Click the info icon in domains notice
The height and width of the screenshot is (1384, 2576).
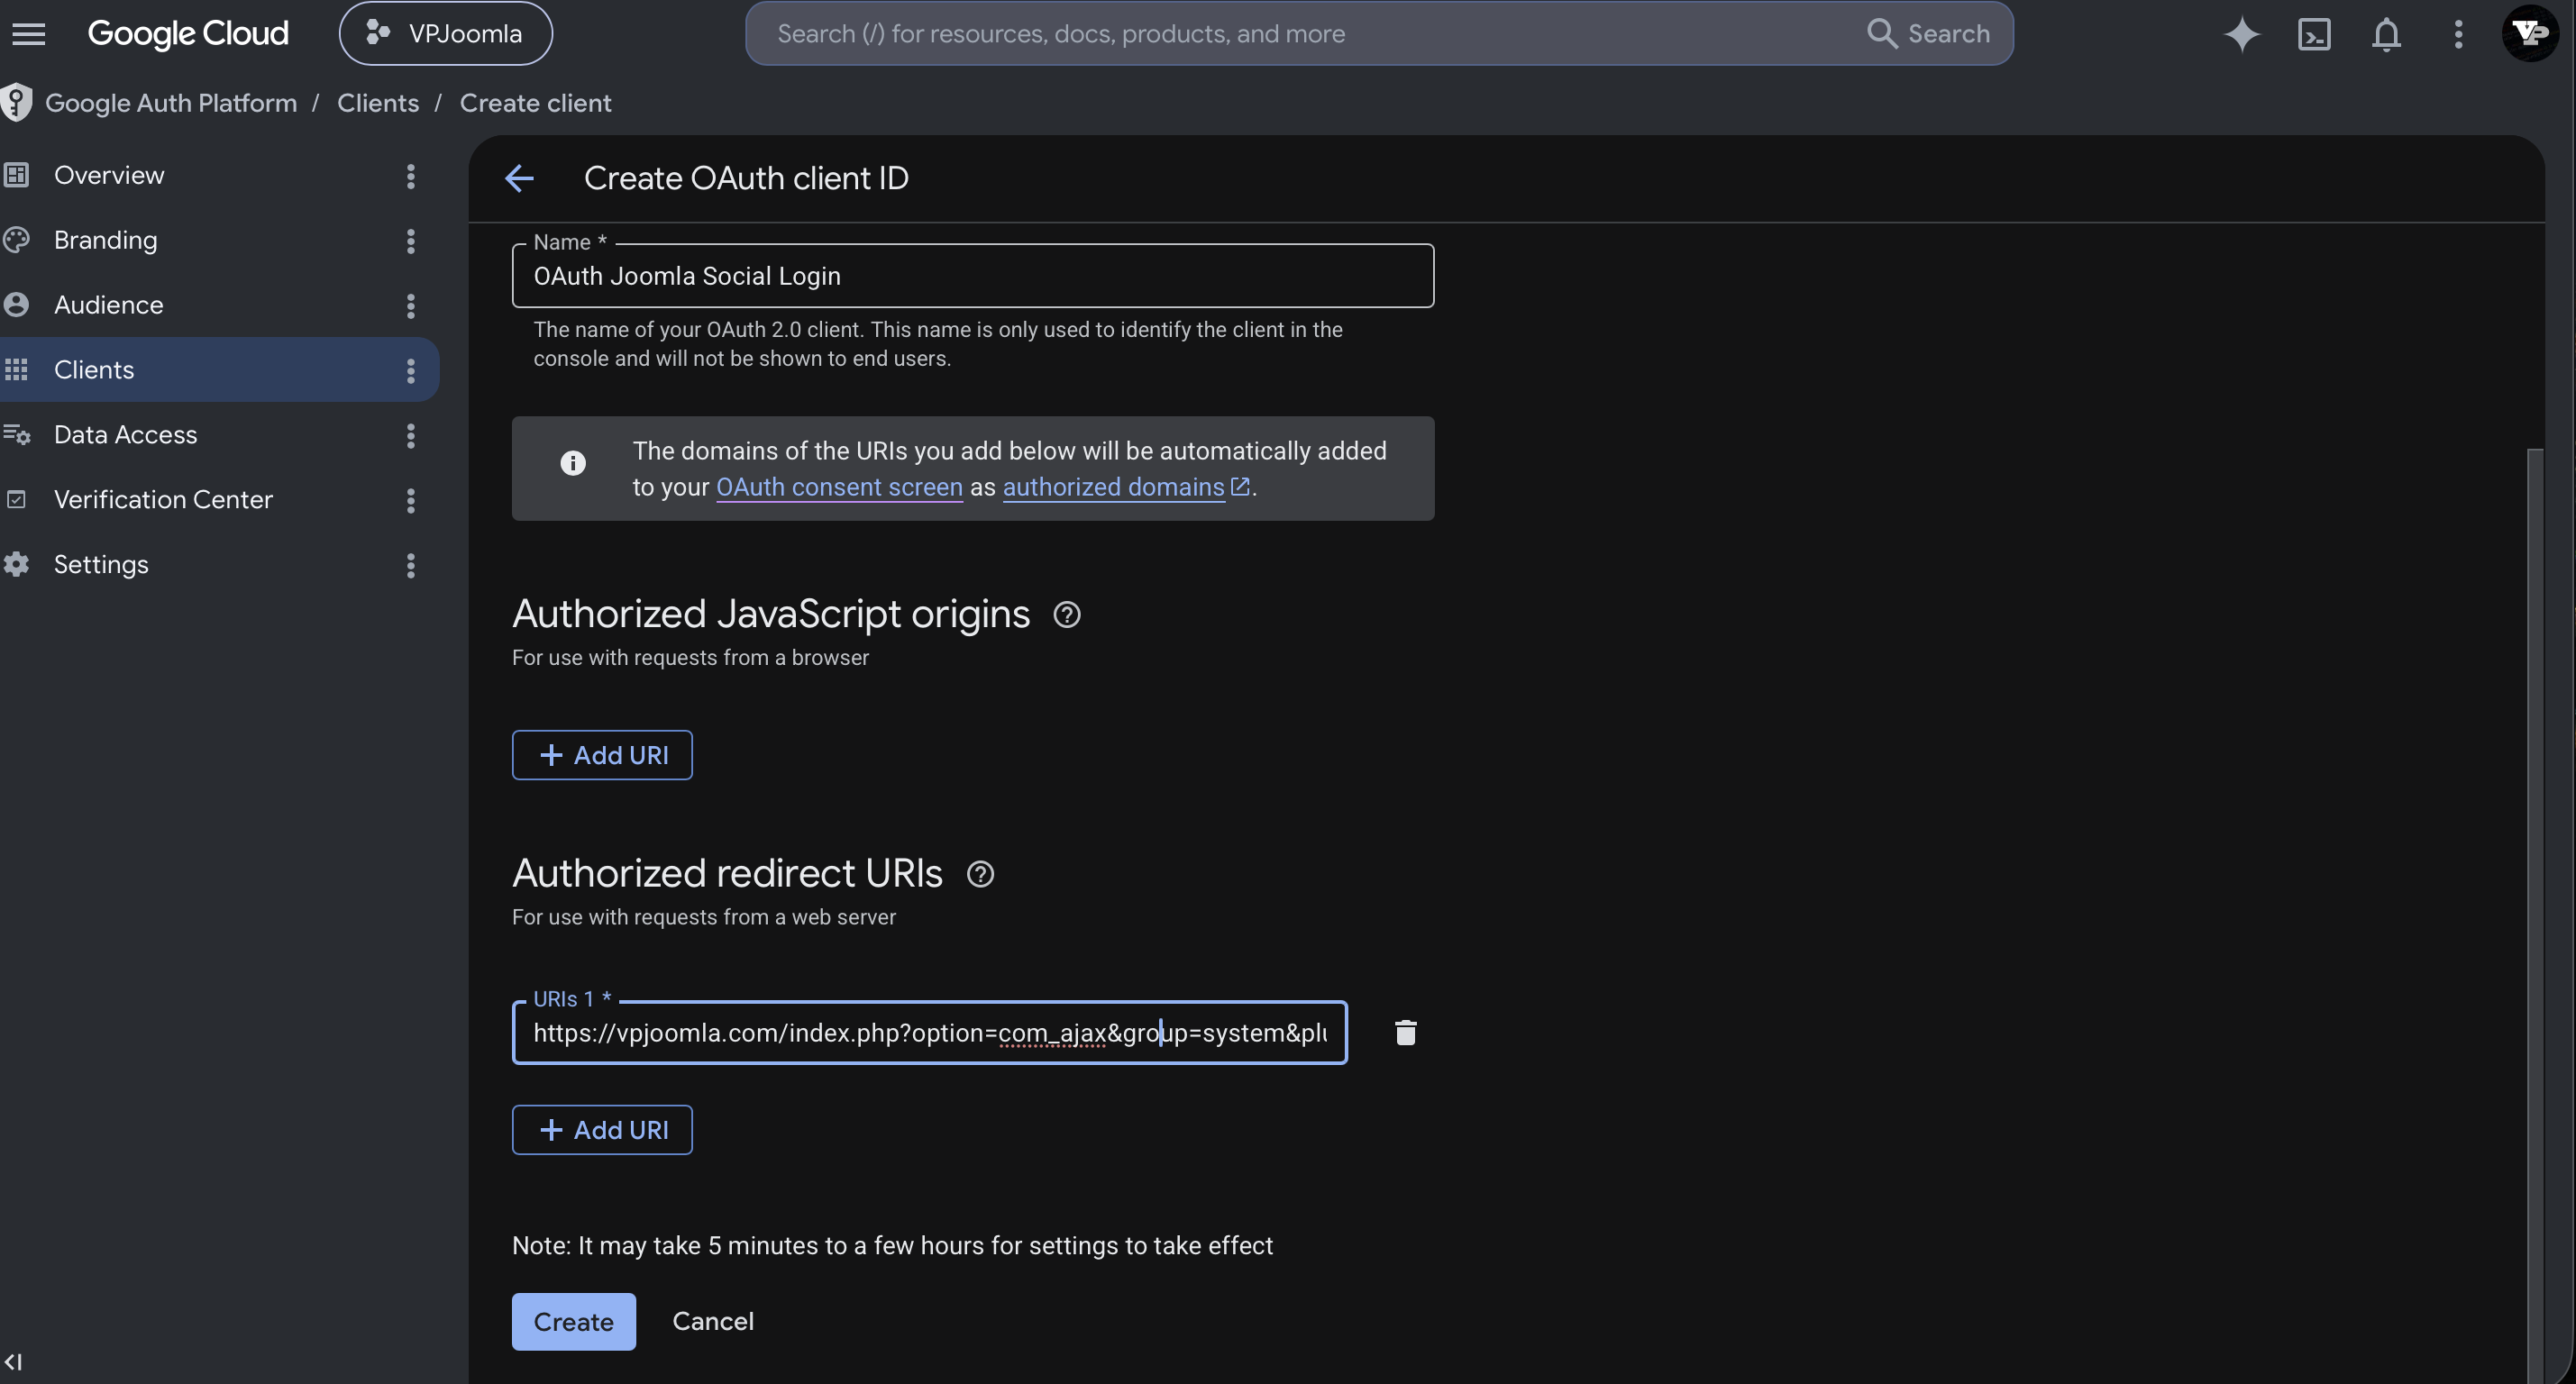(572, 463)
